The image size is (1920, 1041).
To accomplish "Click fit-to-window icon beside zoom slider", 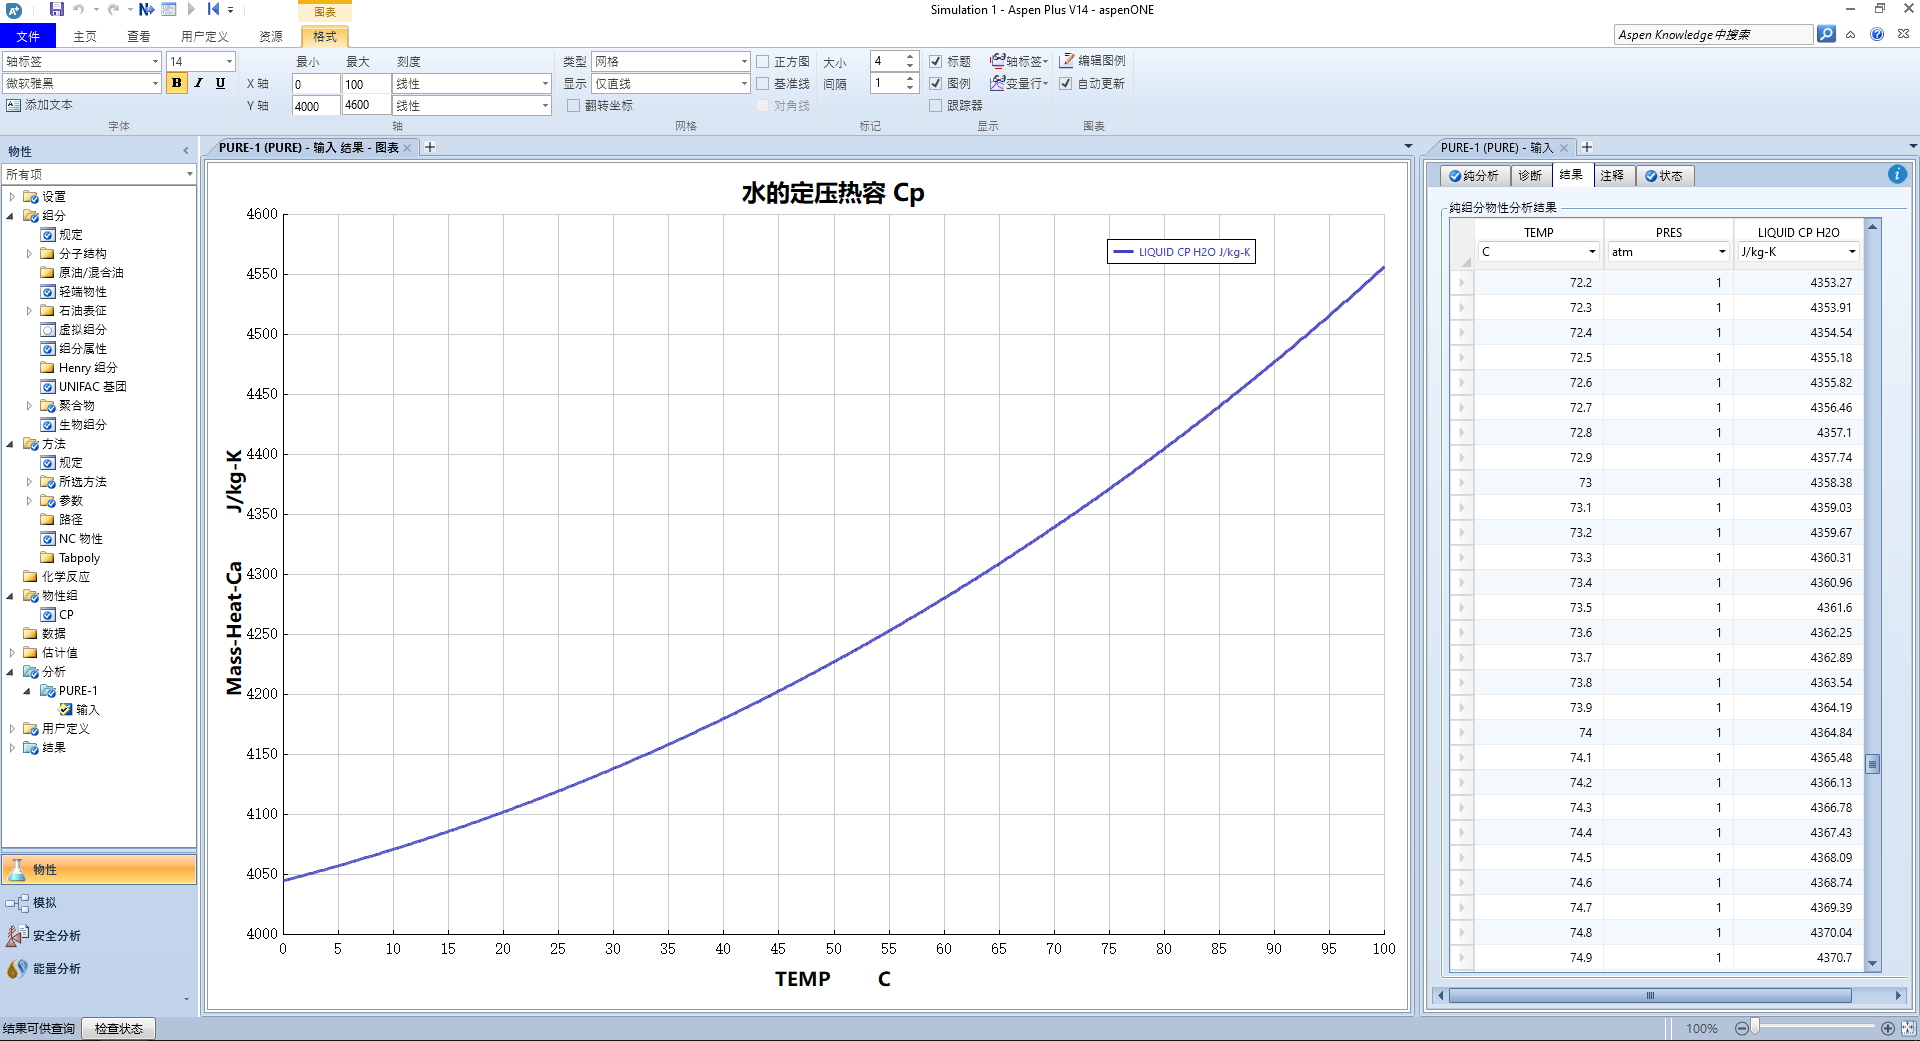I will pyautogui.click(x=1908, y=1028).
